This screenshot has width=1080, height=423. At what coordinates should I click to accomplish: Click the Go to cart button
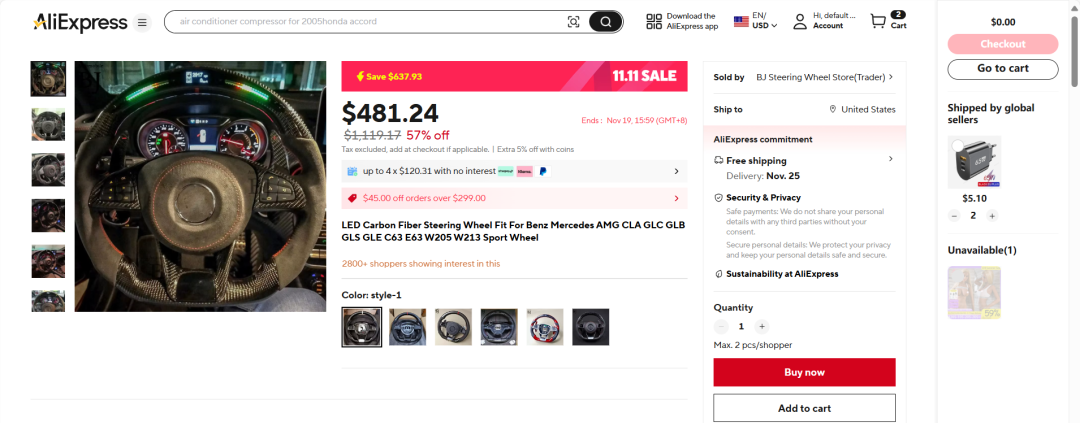pyautogui.click(x=1002, y=68)
